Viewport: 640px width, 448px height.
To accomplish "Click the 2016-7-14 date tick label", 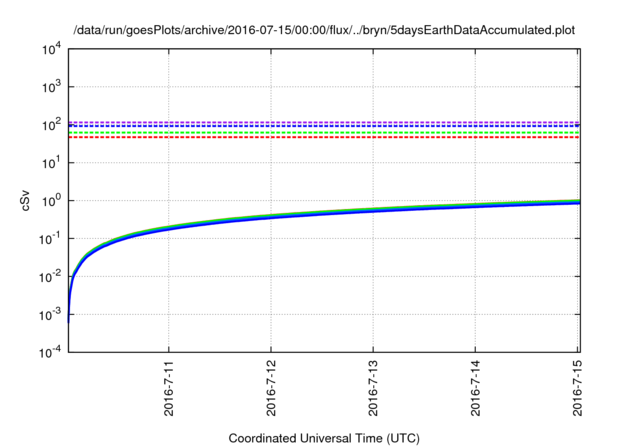I will pos(475,388).
